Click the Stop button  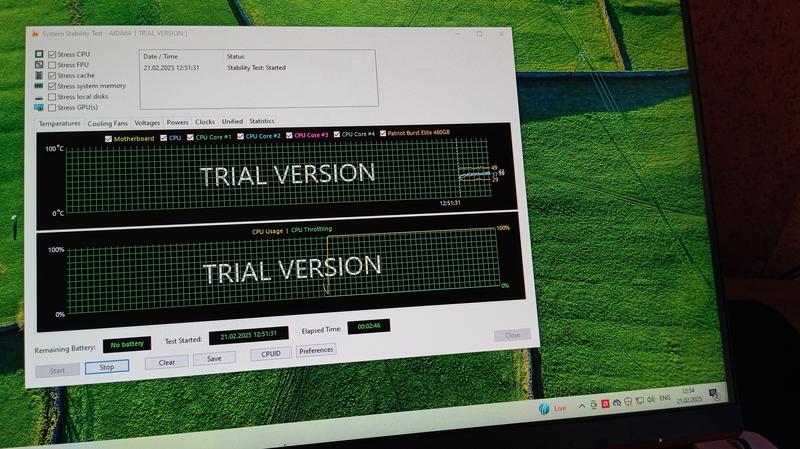pos(107,367)
